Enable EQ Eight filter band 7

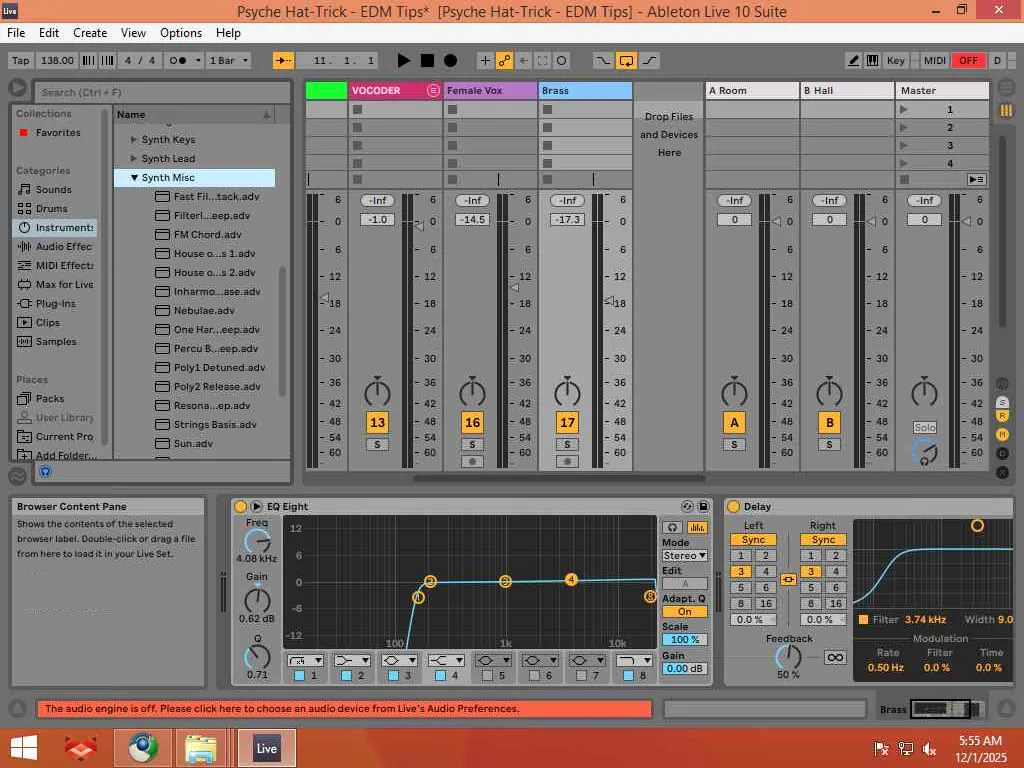click(581, 676)
